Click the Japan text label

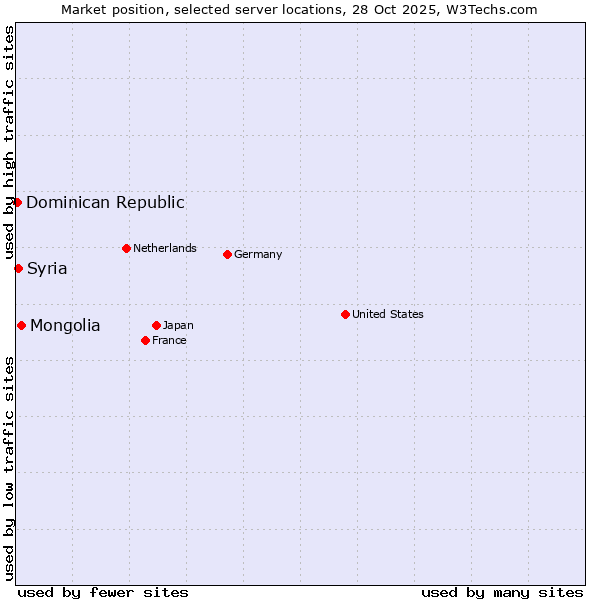click(178, 325)
